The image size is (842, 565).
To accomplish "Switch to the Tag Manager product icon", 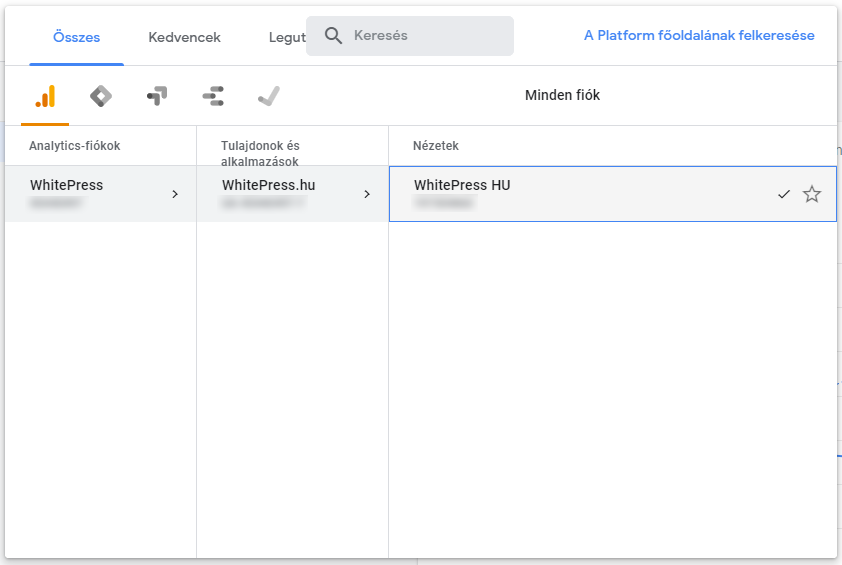I will point(101,97).
